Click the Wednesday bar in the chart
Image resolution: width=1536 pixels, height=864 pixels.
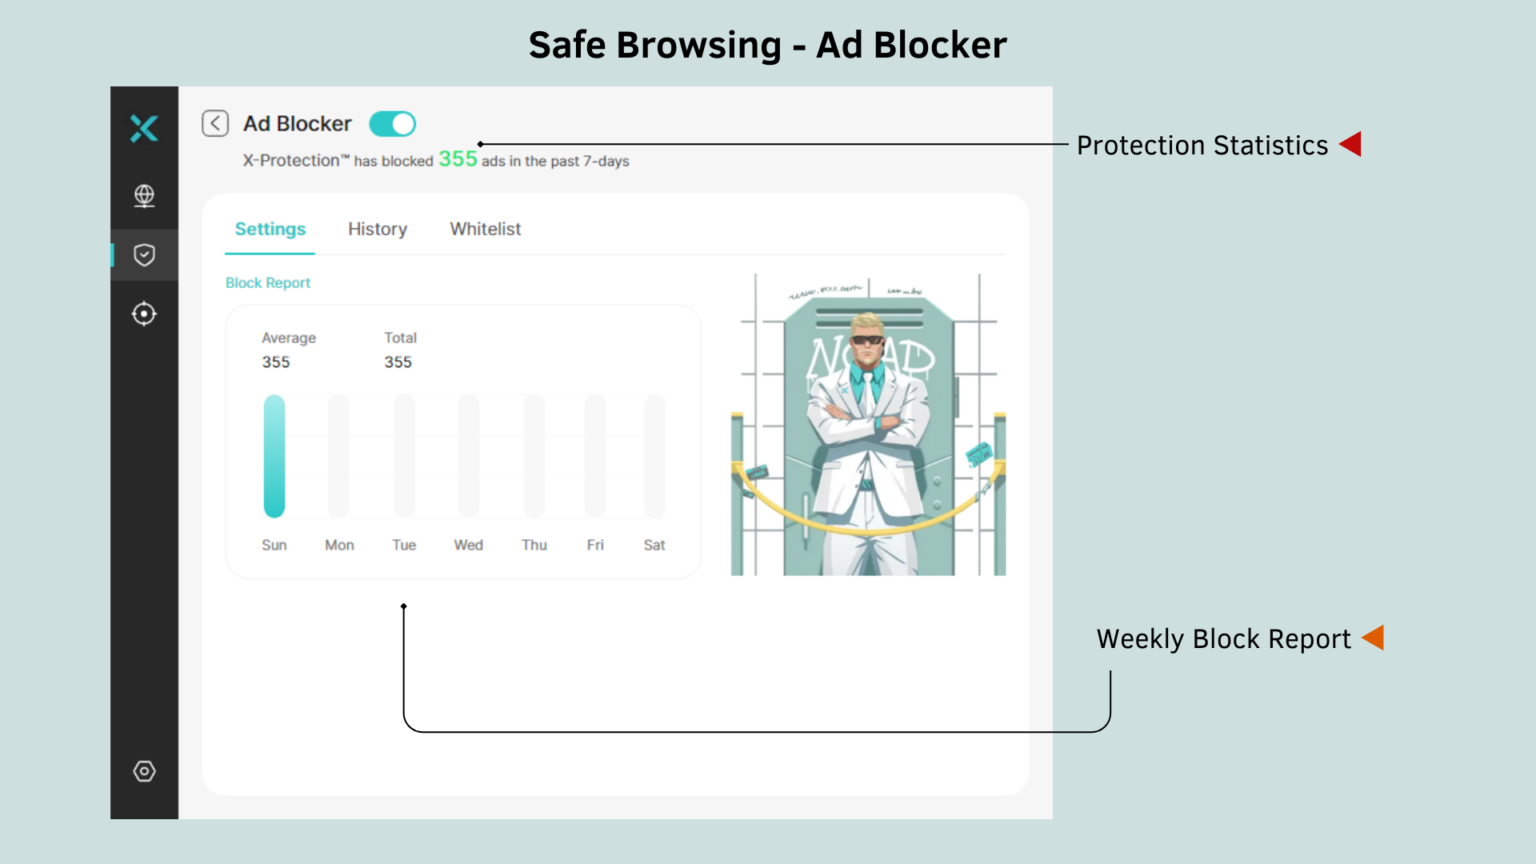coord(468,456)
